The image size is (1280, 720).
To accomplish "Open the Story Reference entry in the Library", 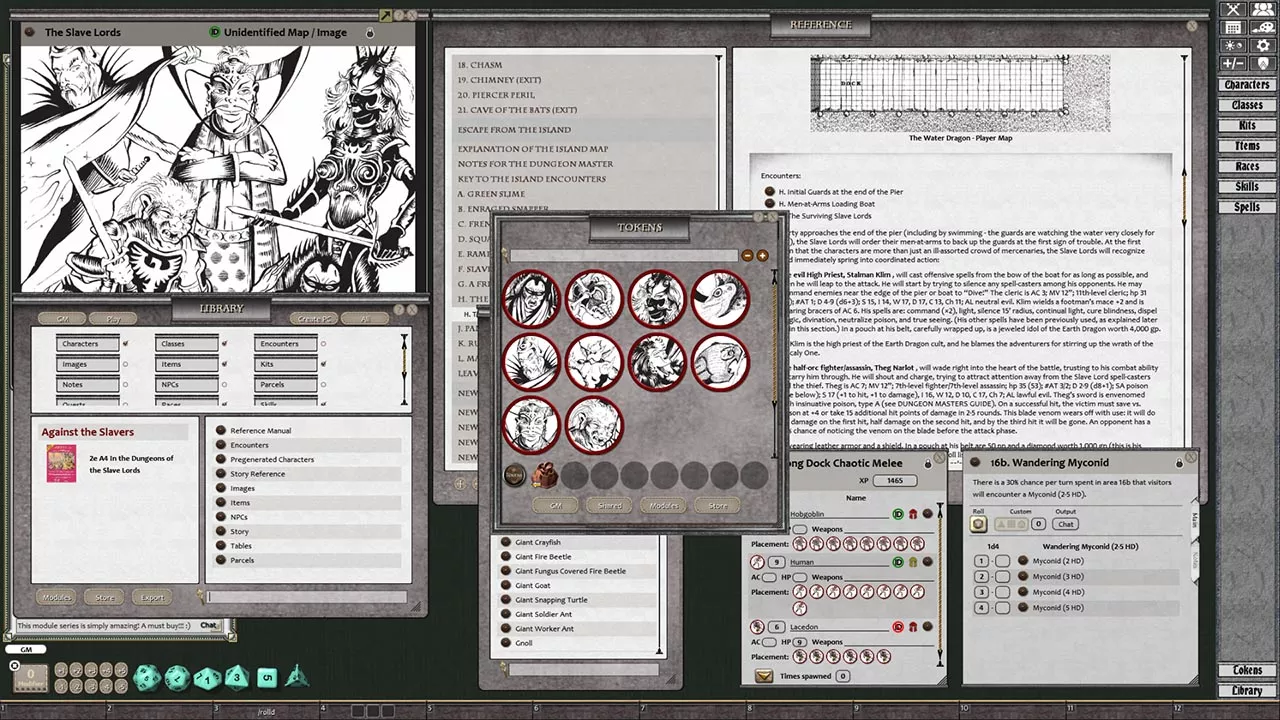I will point(257,474).
